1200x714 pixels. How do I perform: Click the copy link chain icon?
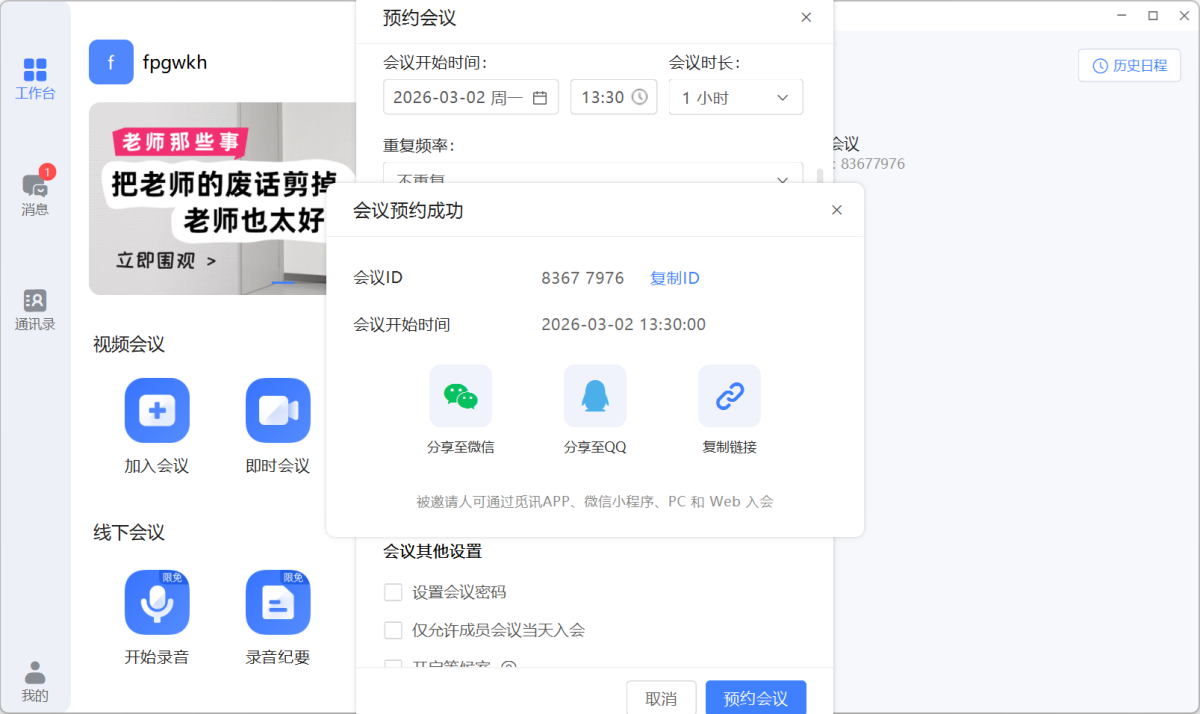[729, 396]
